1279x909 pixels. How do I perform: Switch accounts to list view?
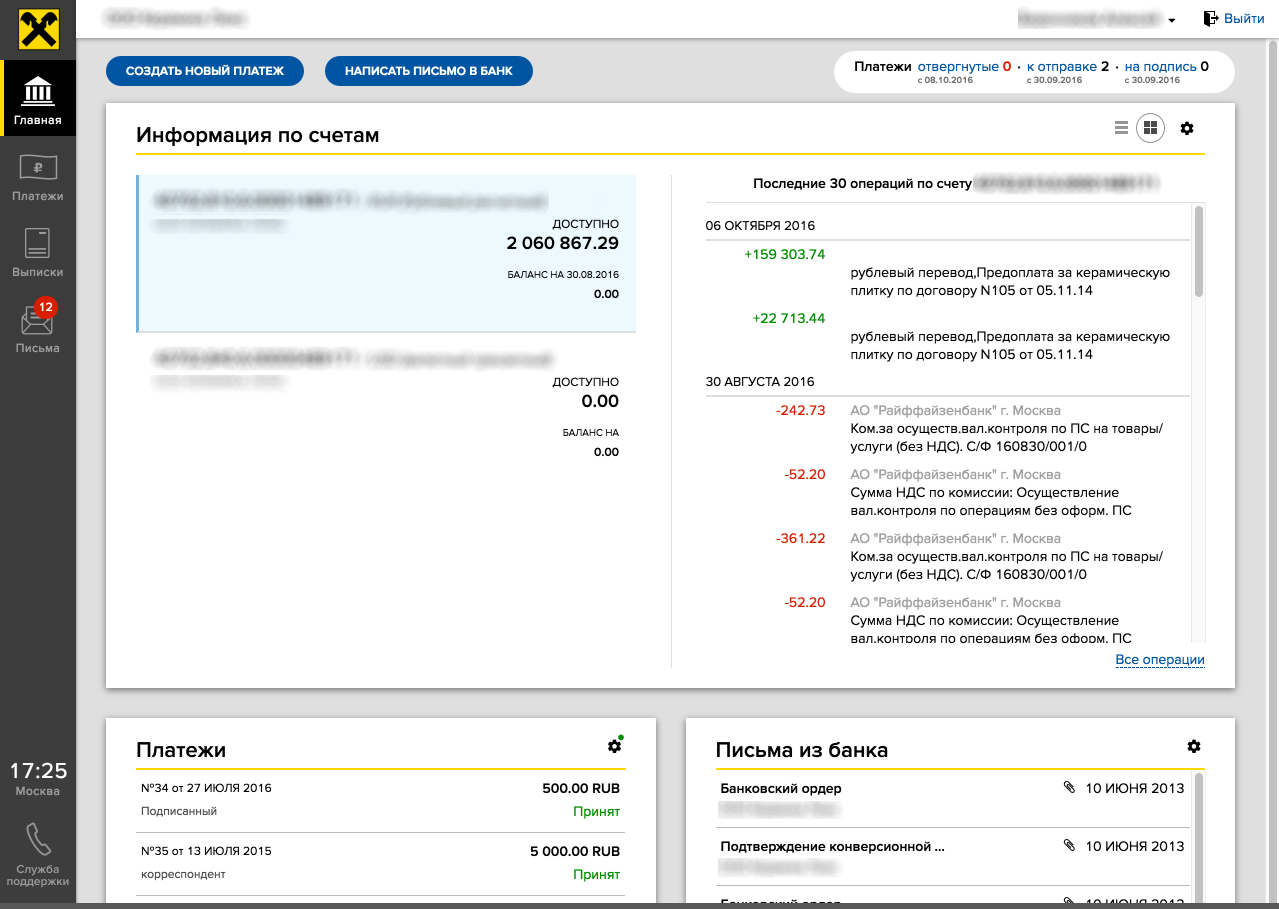click(1121, 128)
